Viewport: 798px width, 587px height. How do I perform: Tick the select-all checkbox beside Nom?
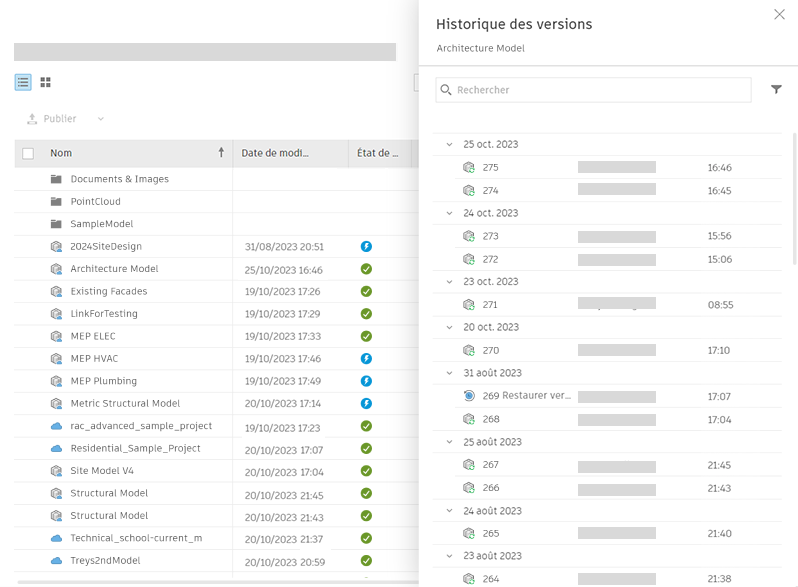pyautogui.click(x=28, y=153)
